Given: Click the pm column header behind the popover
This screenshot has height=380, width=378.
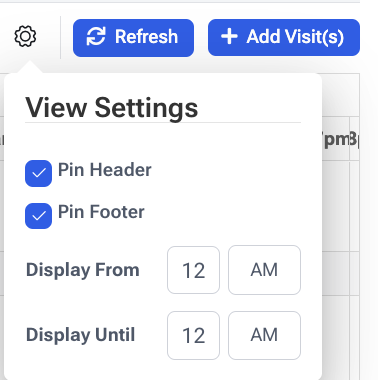Looking at the screenshot, I should (335, 139).
